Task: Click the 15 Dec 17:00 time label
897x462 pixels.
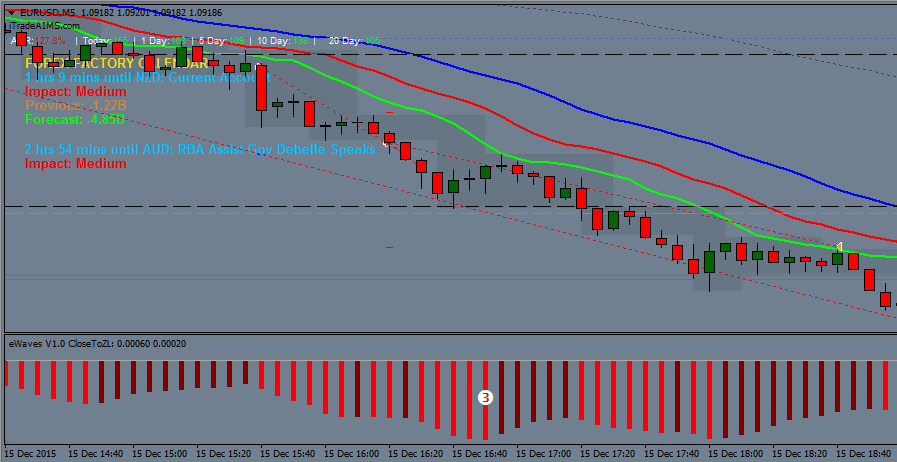Action: 543,453
